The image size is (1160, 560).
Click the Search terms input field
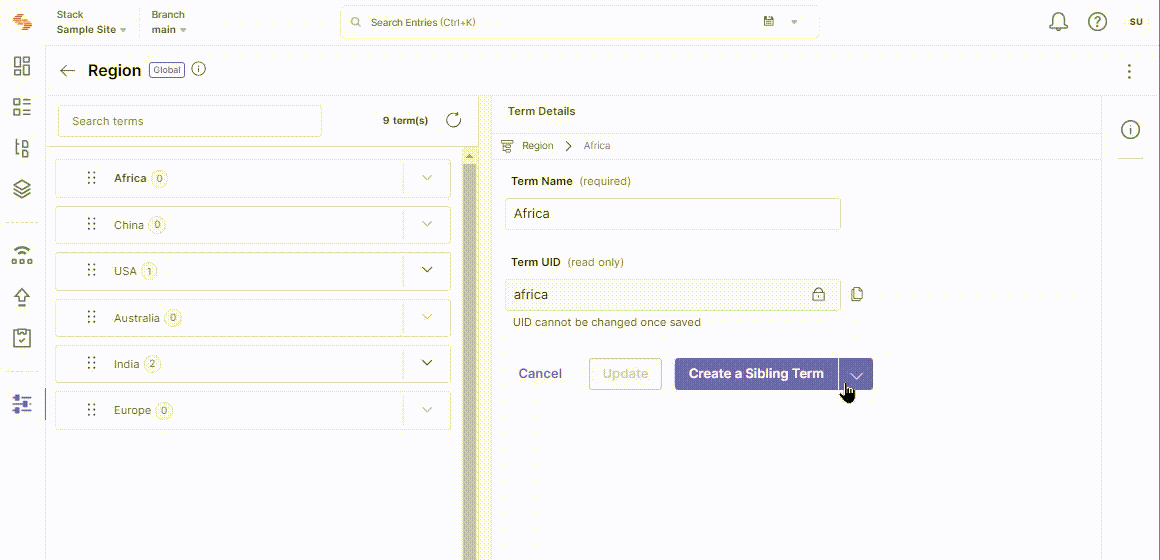(189, 121)
